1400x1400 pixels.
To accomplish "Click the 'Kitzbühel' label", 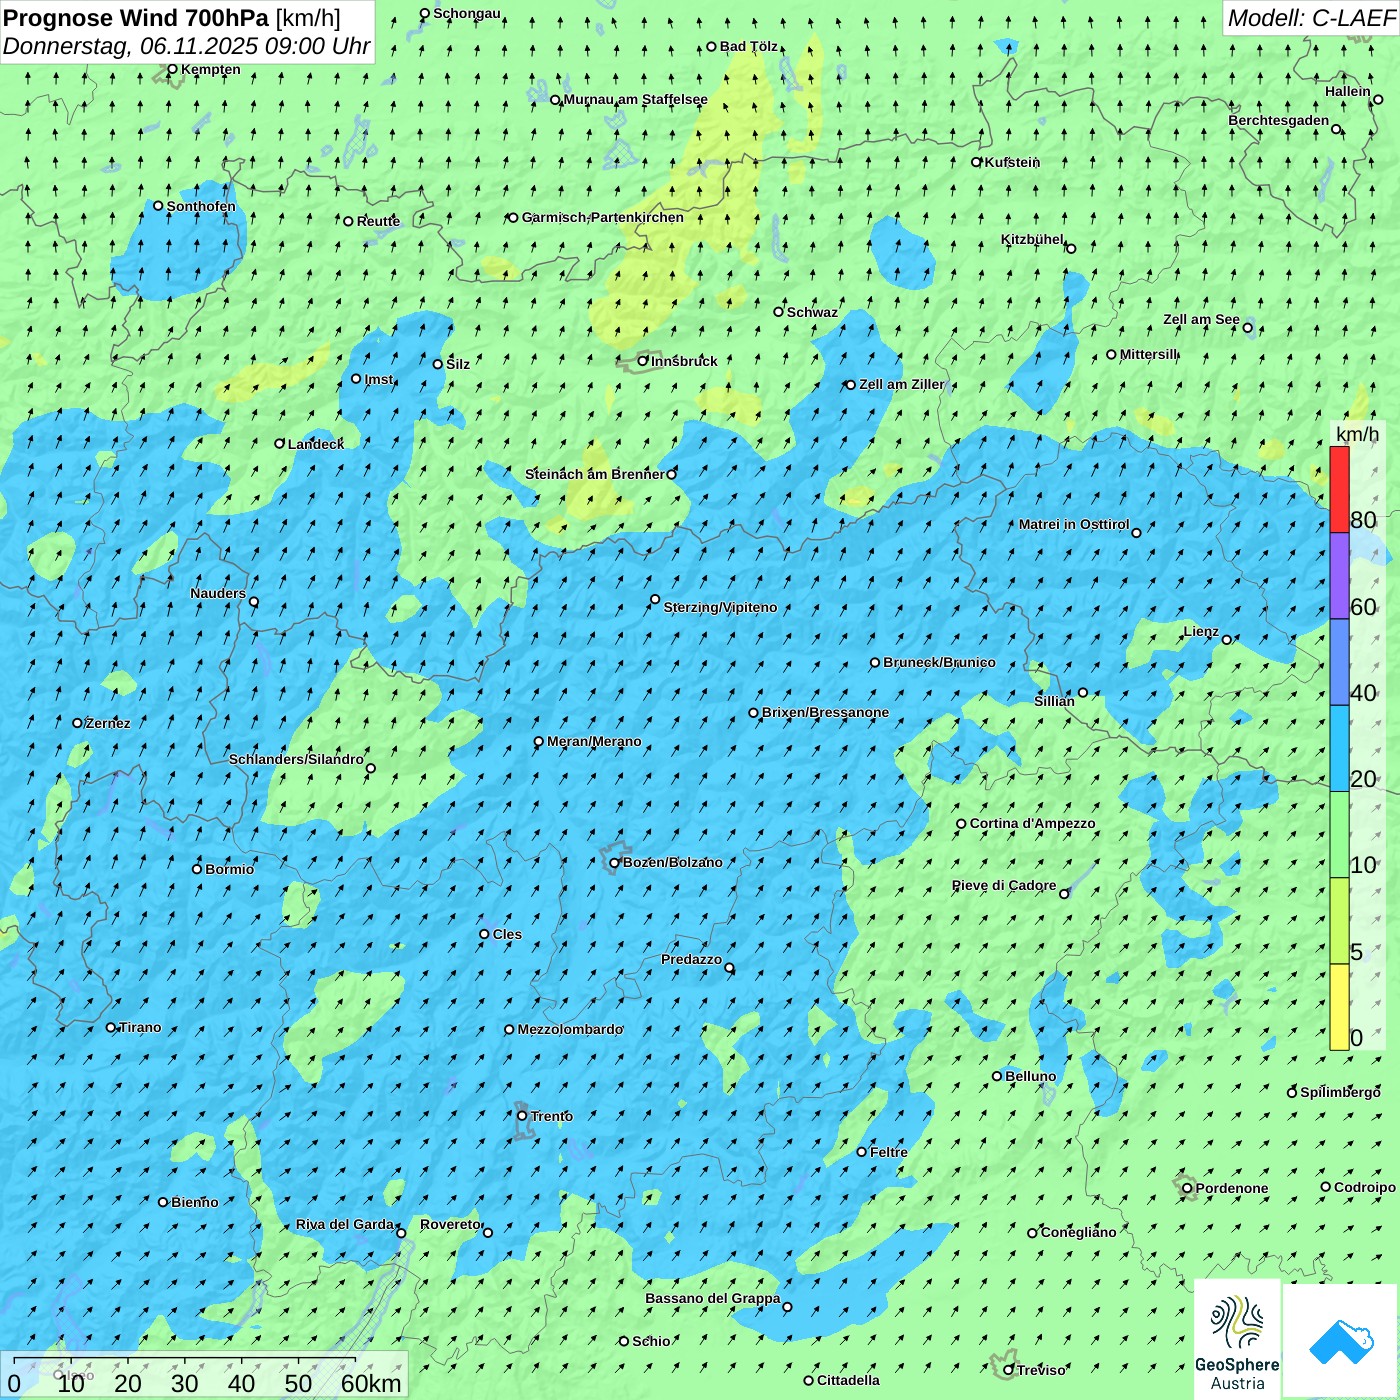I will point(1032,239).
